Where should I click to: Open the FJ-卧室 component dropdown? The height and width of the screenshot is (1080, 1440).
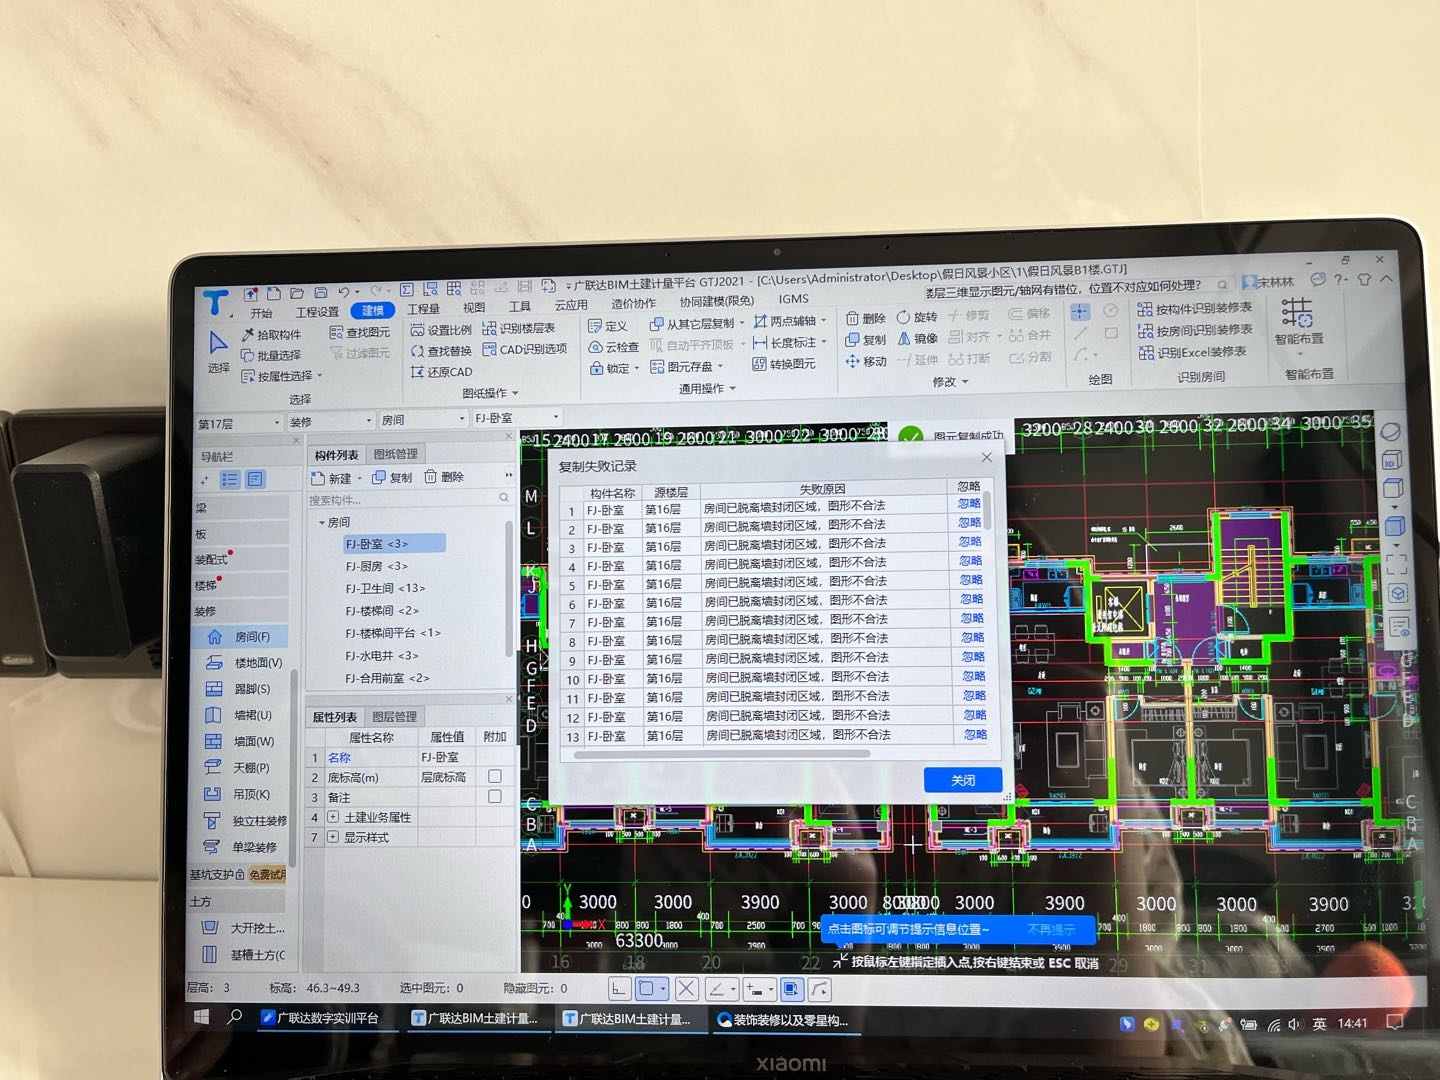pos(517,418)
